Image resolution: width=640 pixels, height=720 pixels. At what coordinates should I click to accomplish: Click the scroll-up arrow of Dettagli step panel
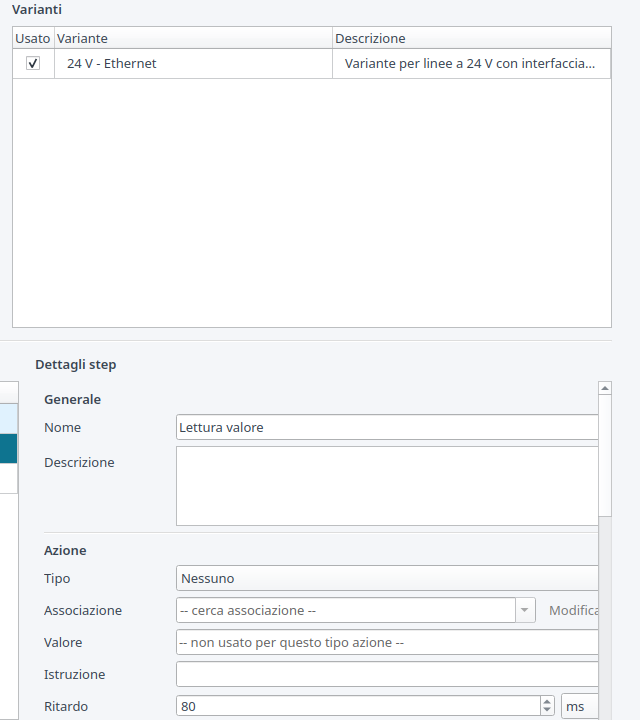click(605, 388)
